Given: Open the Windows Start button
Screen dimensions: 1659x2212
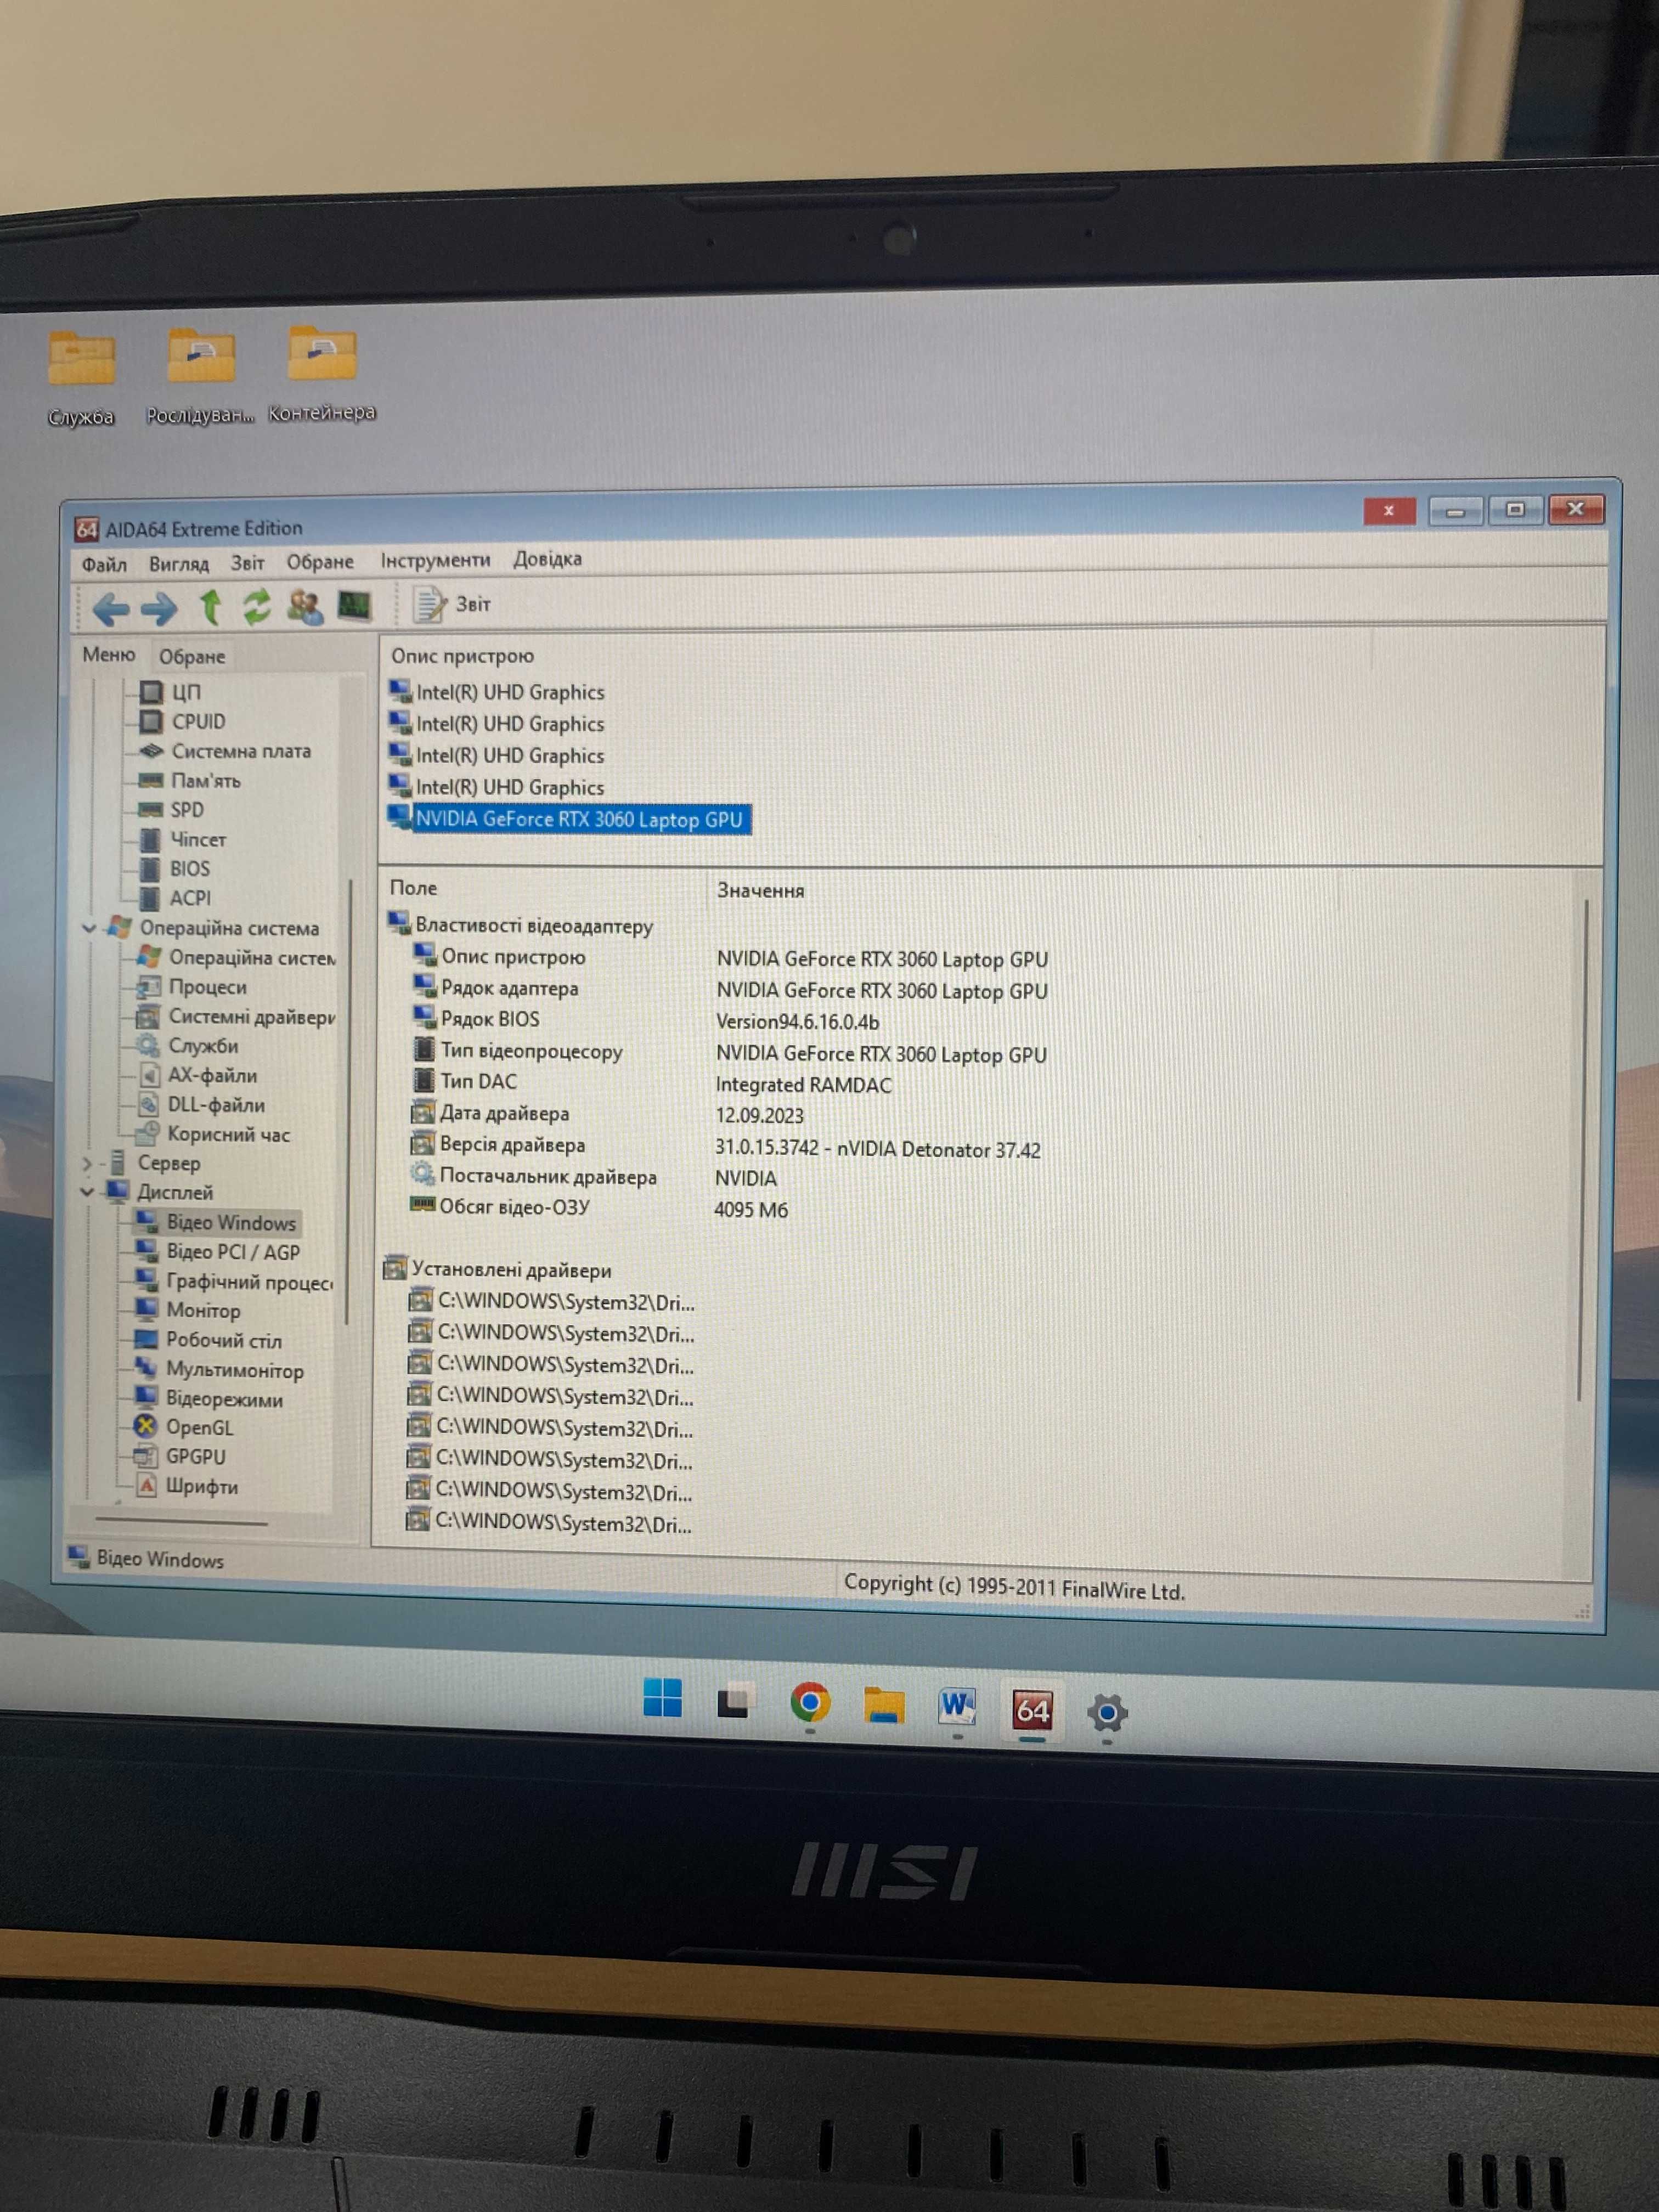Looking at the screenshot, I should [662, 1698].
